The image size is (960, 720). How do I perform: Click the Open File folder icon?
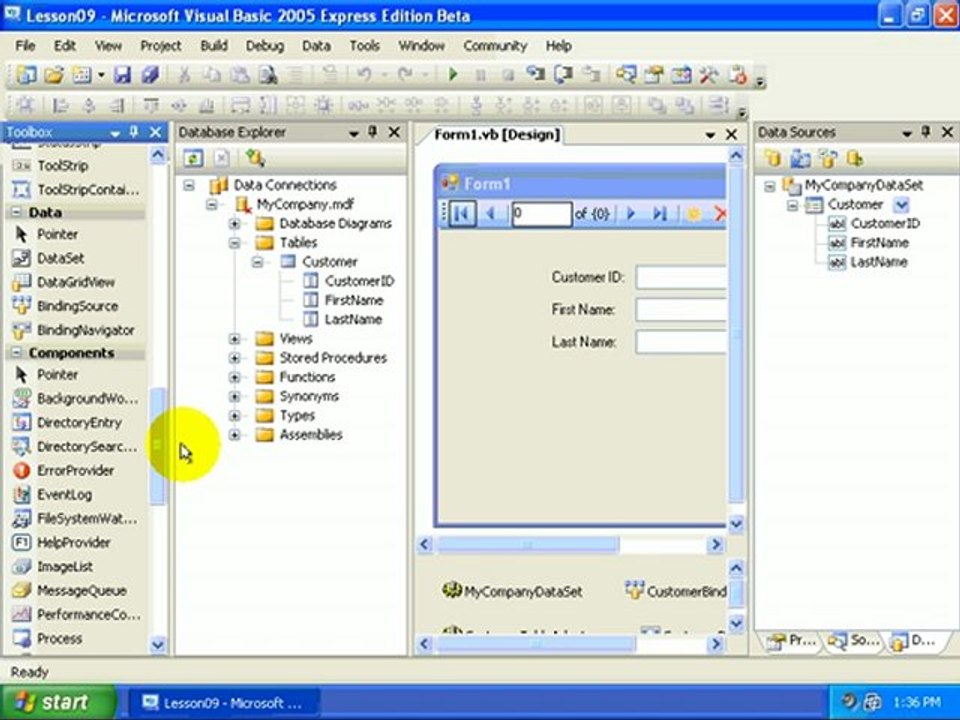click(54, 75)
